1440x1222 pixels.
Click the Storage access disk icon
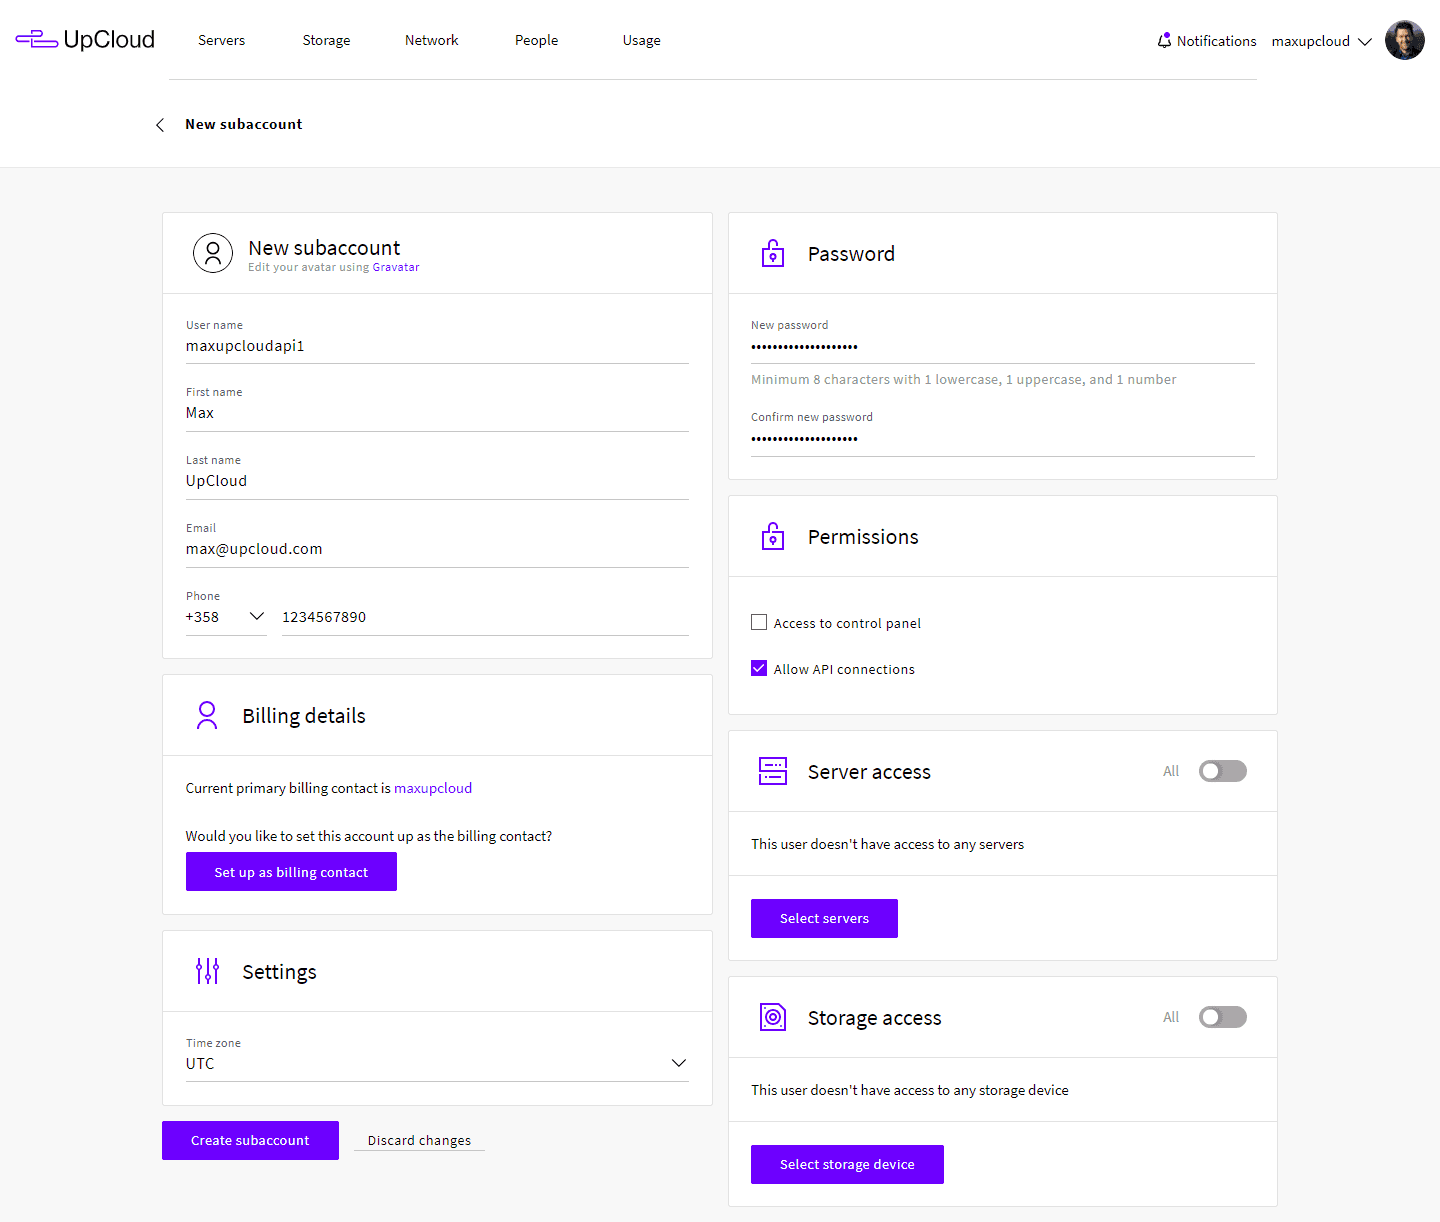[x=773, y=1017]
